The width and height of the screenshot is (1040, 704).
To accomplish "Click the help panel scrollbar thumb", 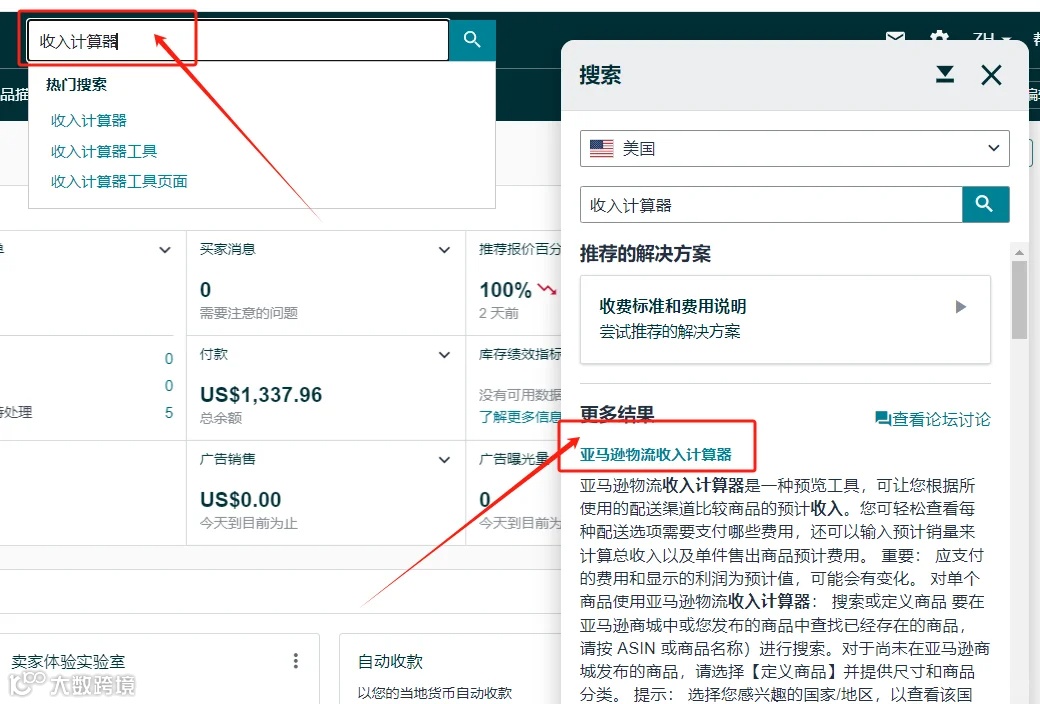I will [1019, 300].
